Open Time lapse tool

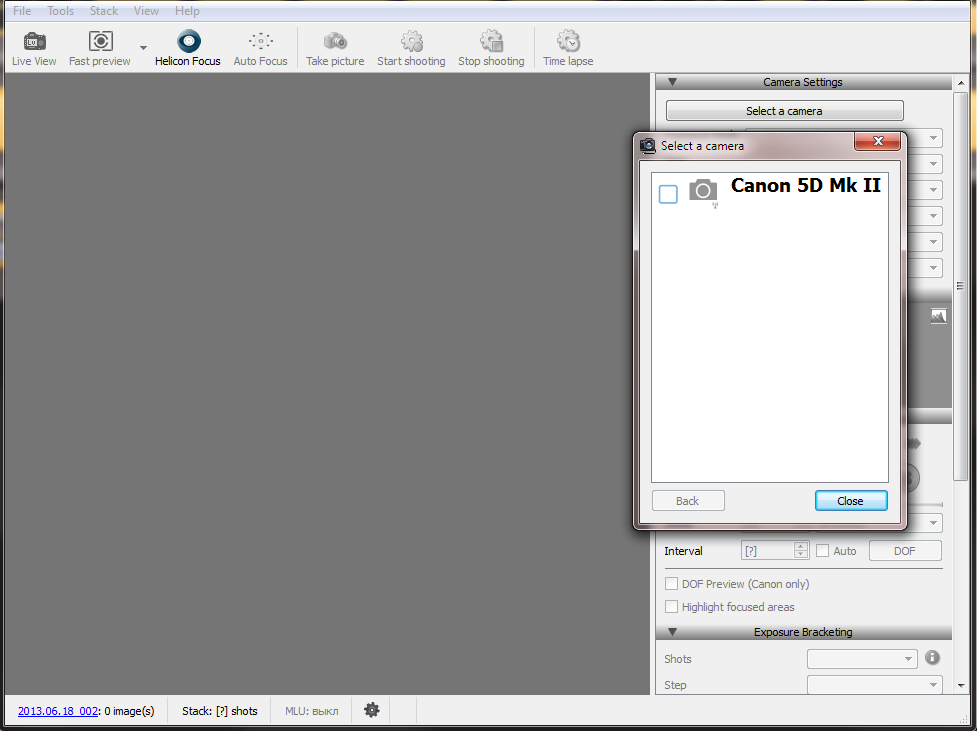click(x=568, y=49)
